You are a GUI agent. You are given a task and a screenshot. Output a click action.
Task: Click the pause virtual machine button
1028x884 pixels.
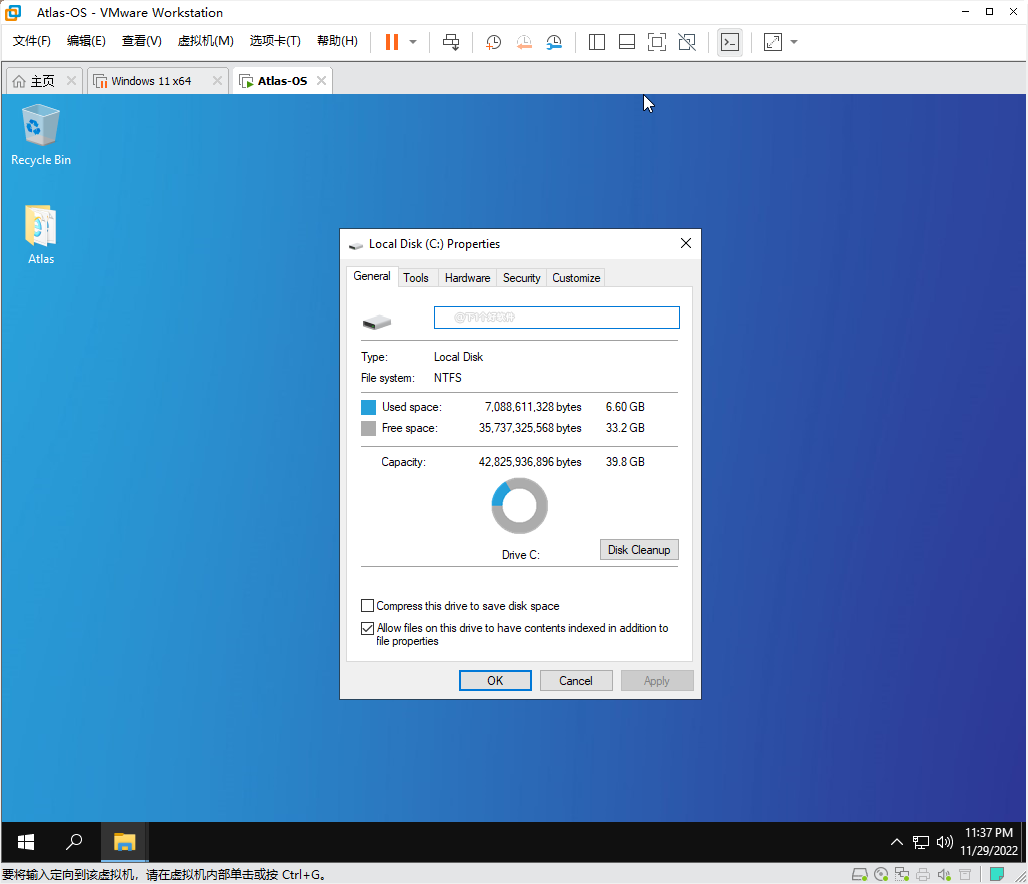(x=391, y=42)
